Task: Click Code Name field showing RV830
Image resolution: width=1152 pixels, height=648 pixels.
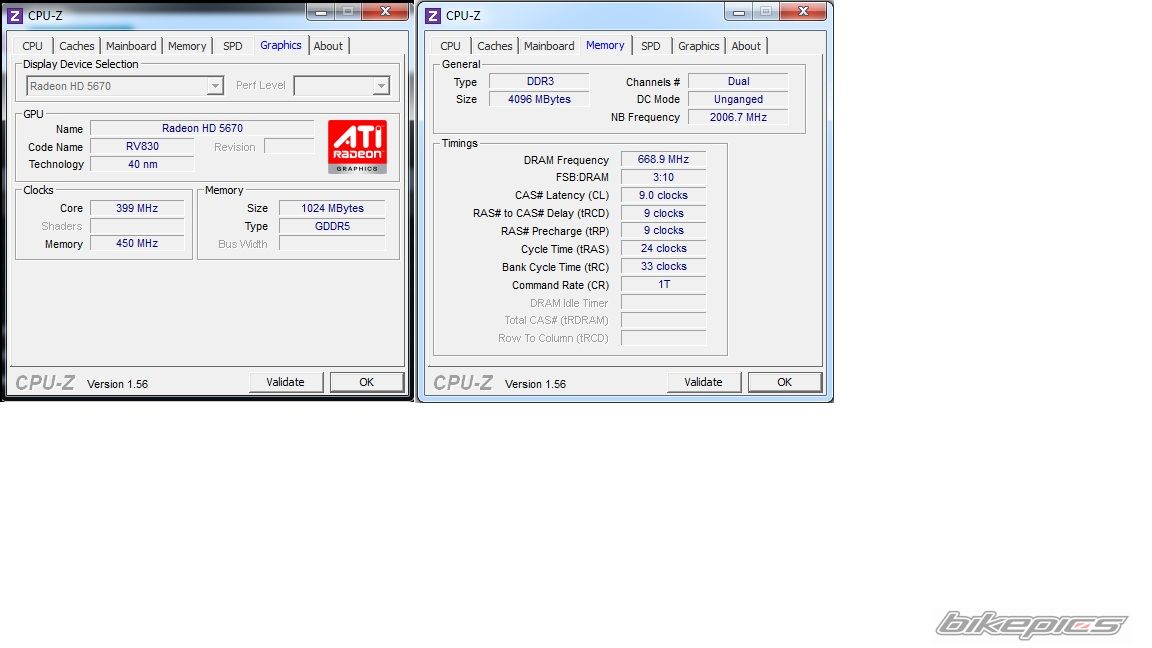Action: tap(142, 146)
